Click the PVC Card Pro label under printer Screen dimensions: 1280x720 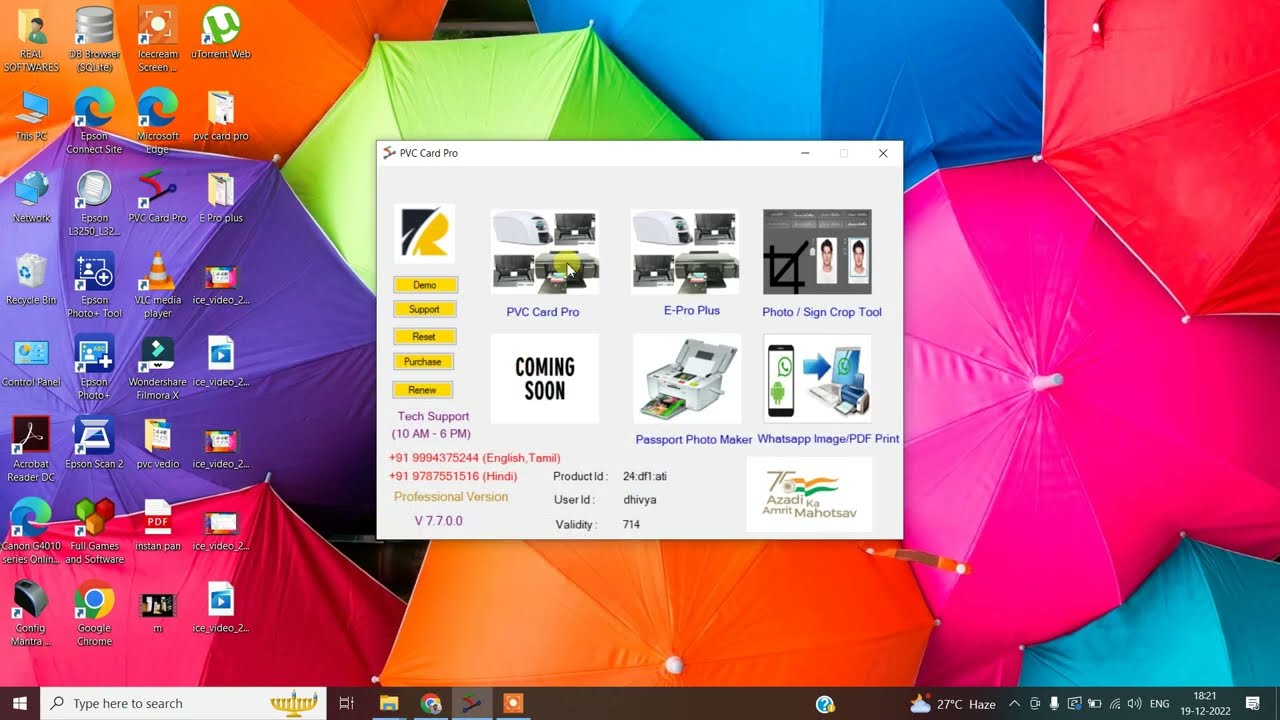point(543,312)
